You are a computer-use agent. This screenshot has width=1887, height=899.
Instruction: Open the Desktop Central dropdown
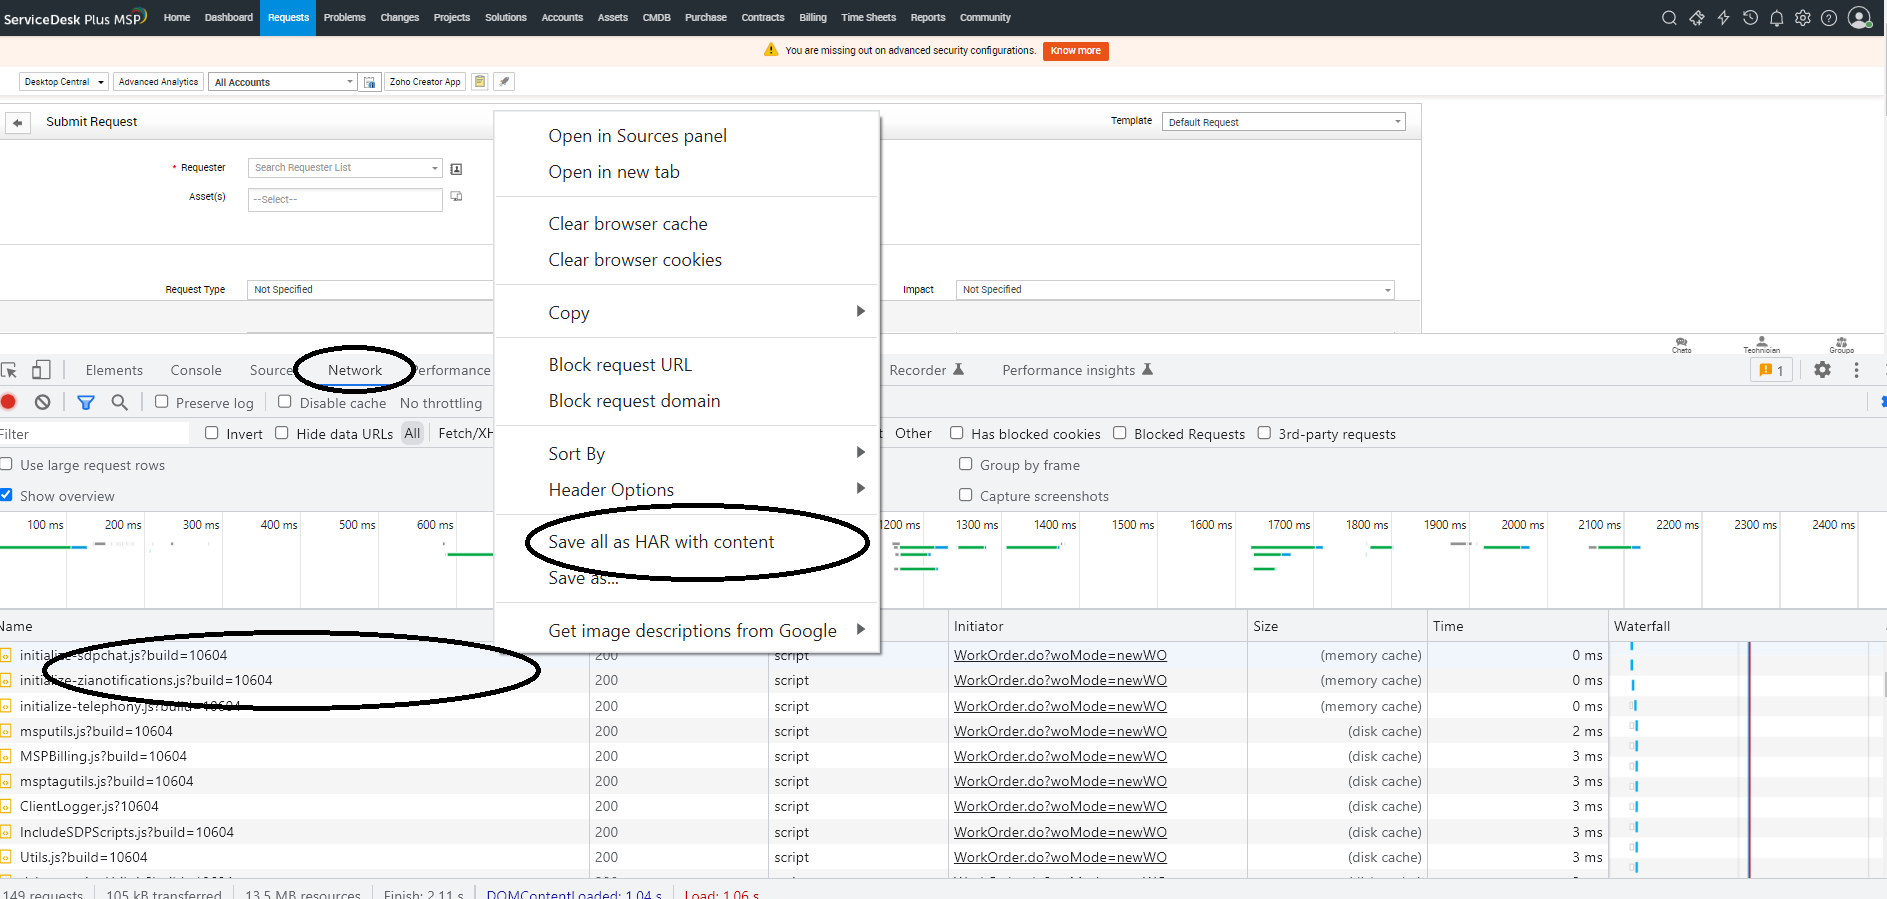pyautogui.click(x=63, y=82)
